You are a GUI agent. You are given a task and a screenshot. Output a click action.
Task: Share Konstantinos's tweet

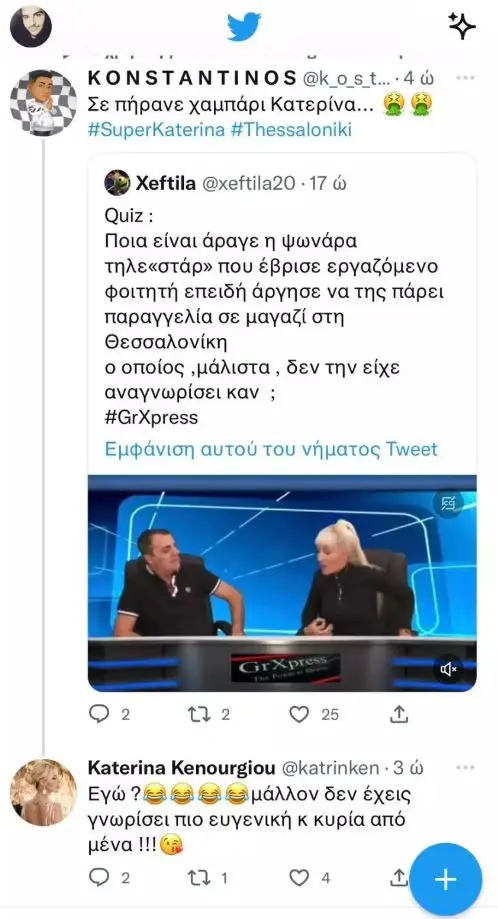pos(398,713)
